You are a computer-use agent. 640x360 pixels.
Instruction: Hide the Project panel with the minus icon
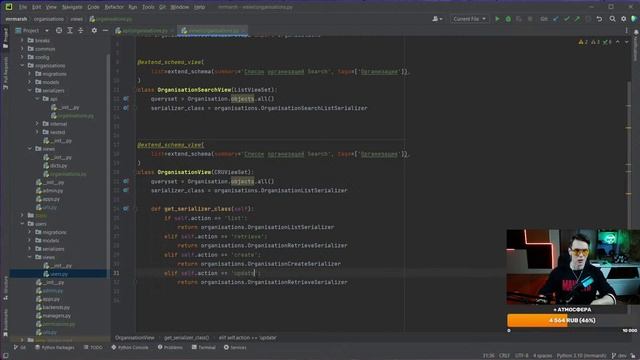pos(105,31)
